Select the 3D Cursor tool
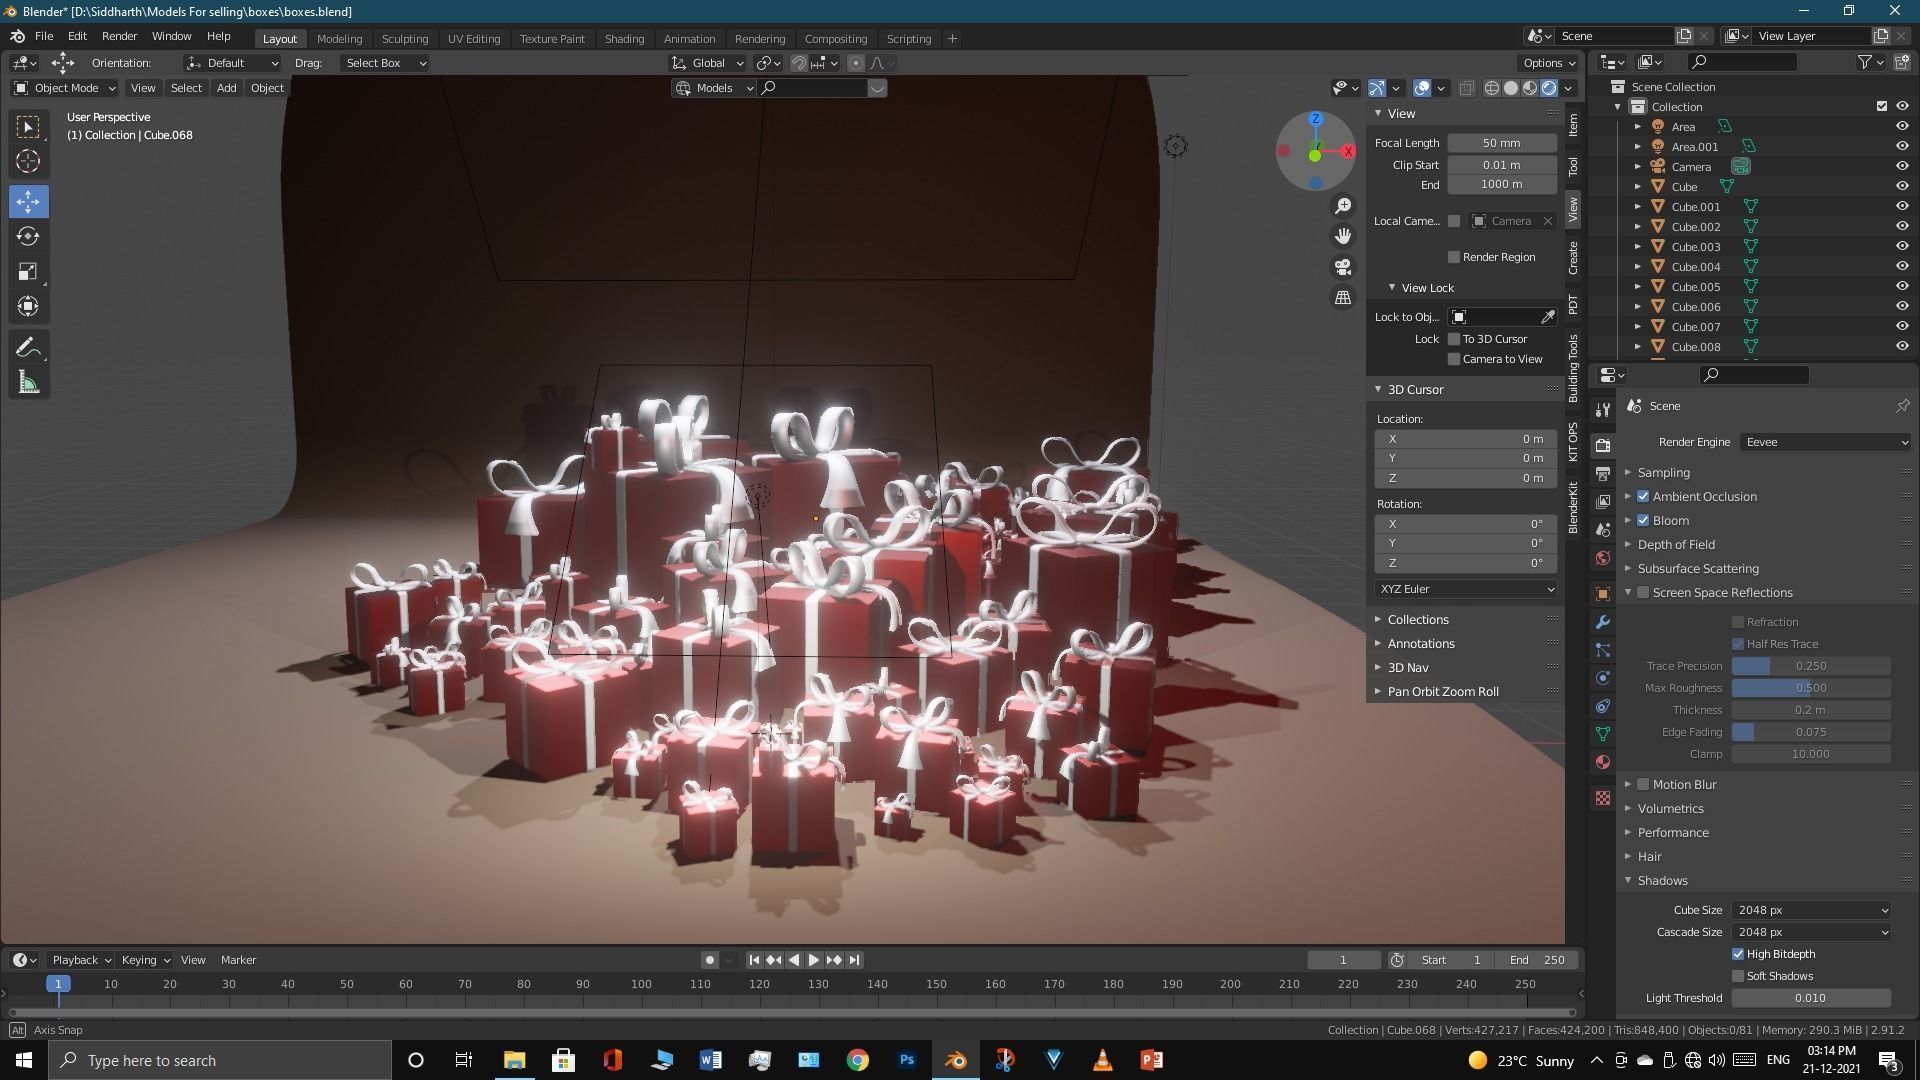The image size is (1920, 1080). pyautogui.click(x=28, y=161)
